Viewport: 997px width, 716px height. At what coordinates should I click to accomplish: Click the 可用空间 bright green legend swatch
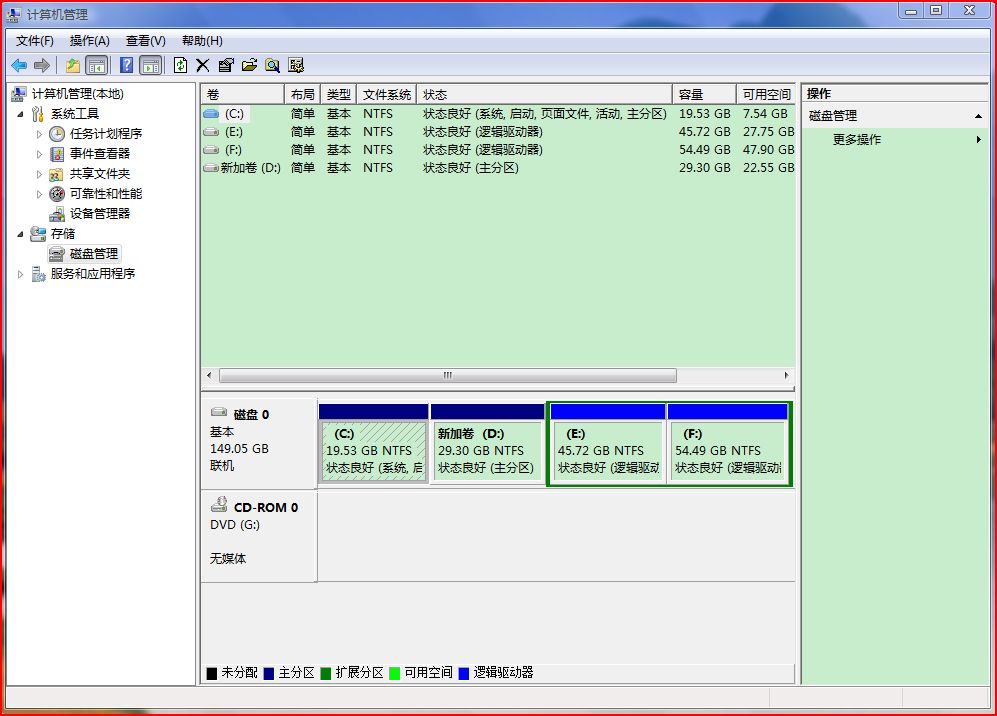click(394, 673)
